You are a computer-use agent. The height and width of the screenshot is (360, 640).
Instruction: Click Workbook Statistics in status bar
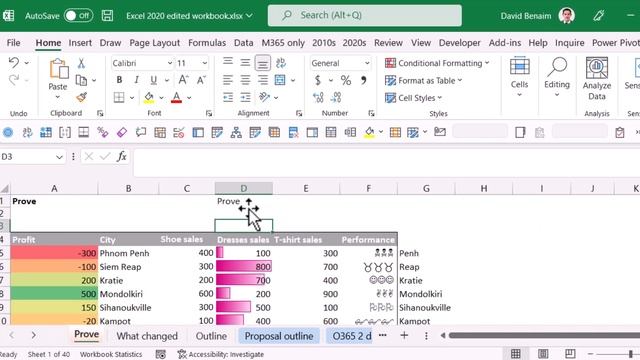(x=111, y=354)
